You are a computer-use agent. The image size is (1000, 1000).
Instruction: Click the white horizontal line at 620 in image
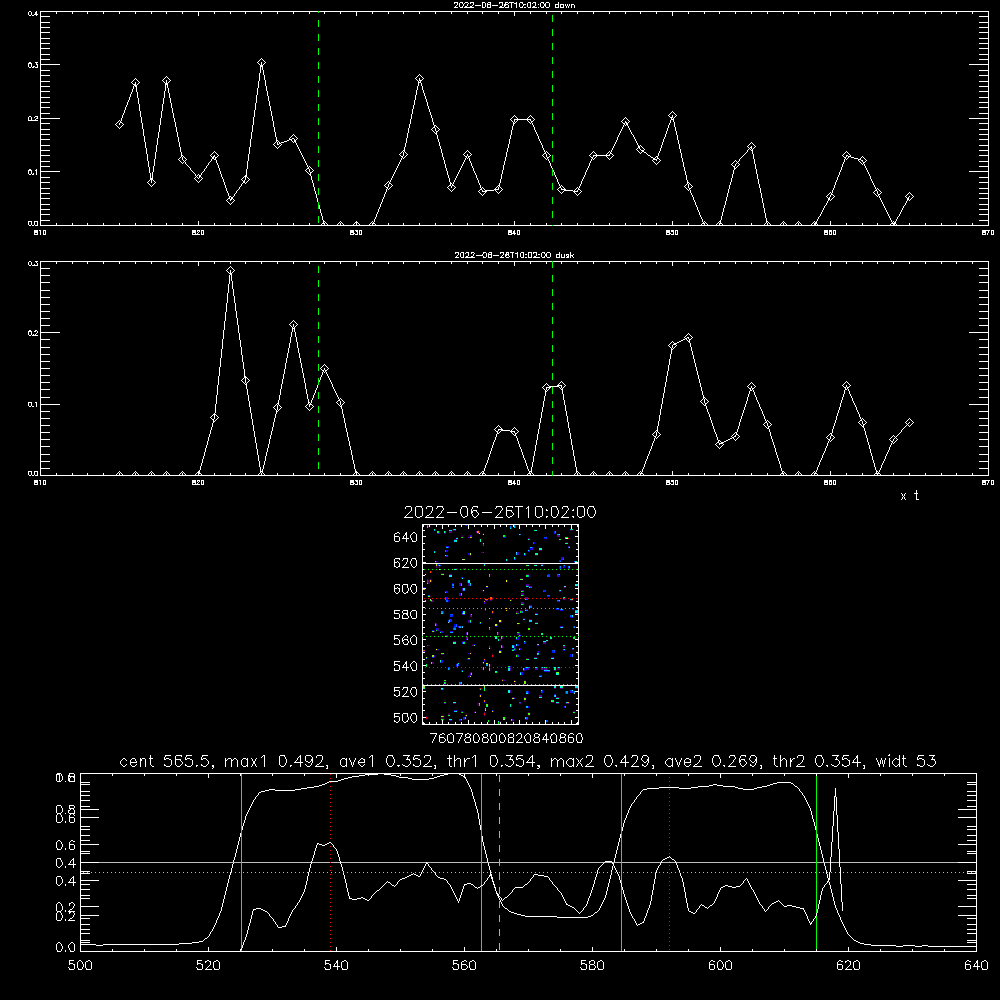[x=501, y=563]
